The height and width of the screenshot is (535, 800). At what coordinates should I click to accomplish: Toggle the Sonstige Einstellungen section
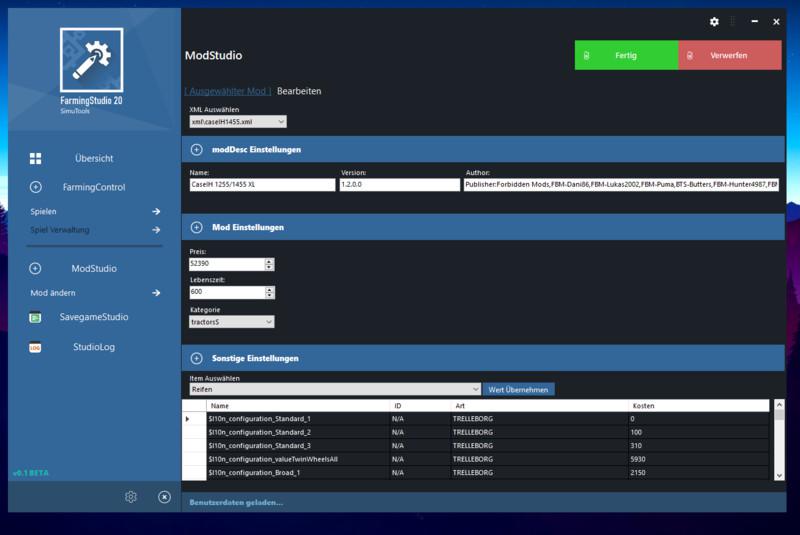click(x=197, y=358)
